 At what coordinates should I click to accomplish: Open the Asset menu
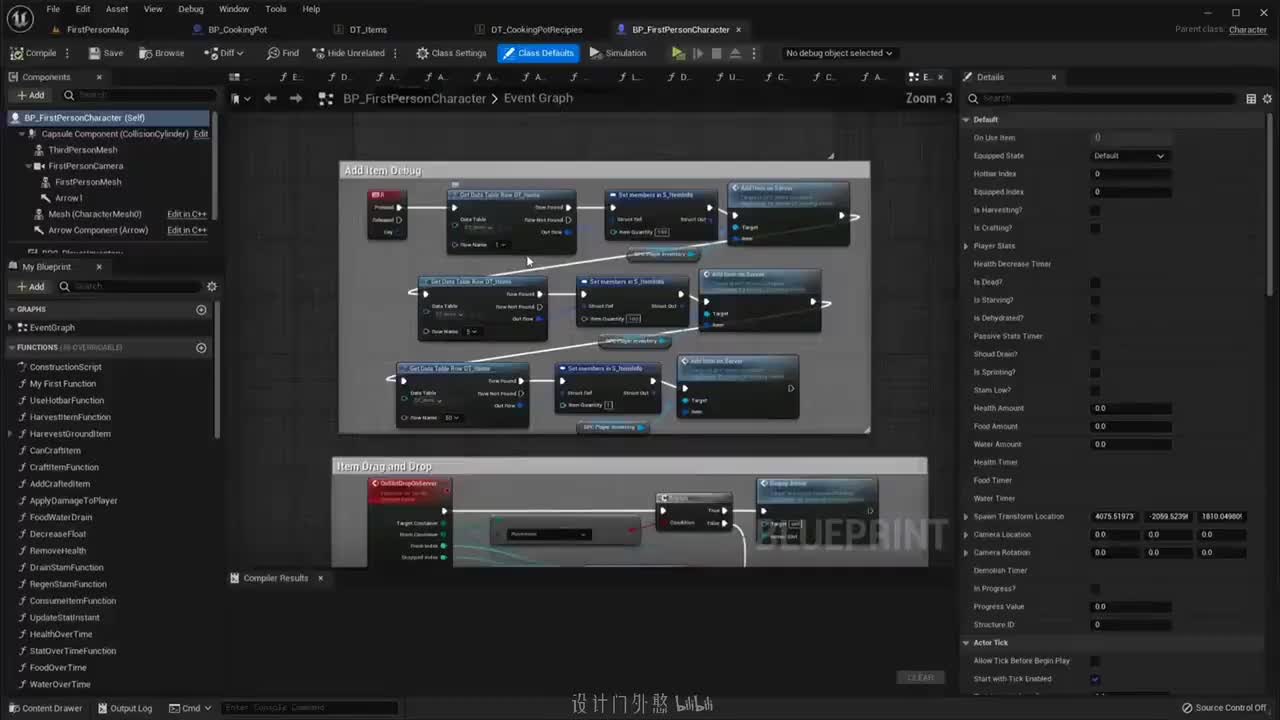(x=117, y=9)
